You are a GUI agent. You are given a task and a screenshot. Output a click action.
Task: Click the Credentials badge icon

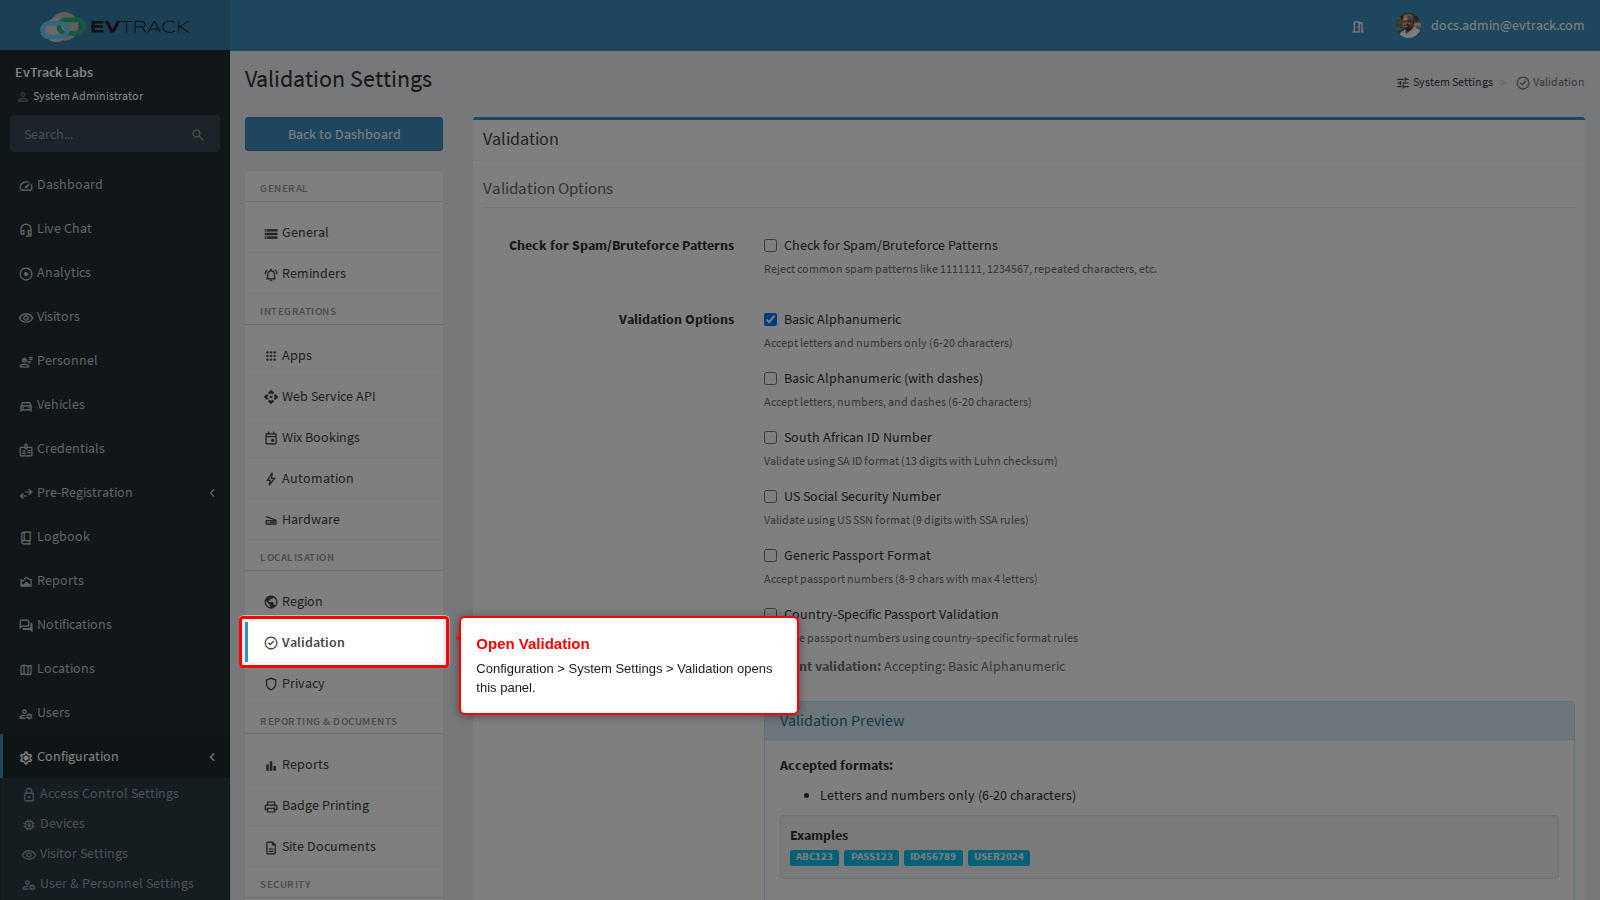pos(26,450)
